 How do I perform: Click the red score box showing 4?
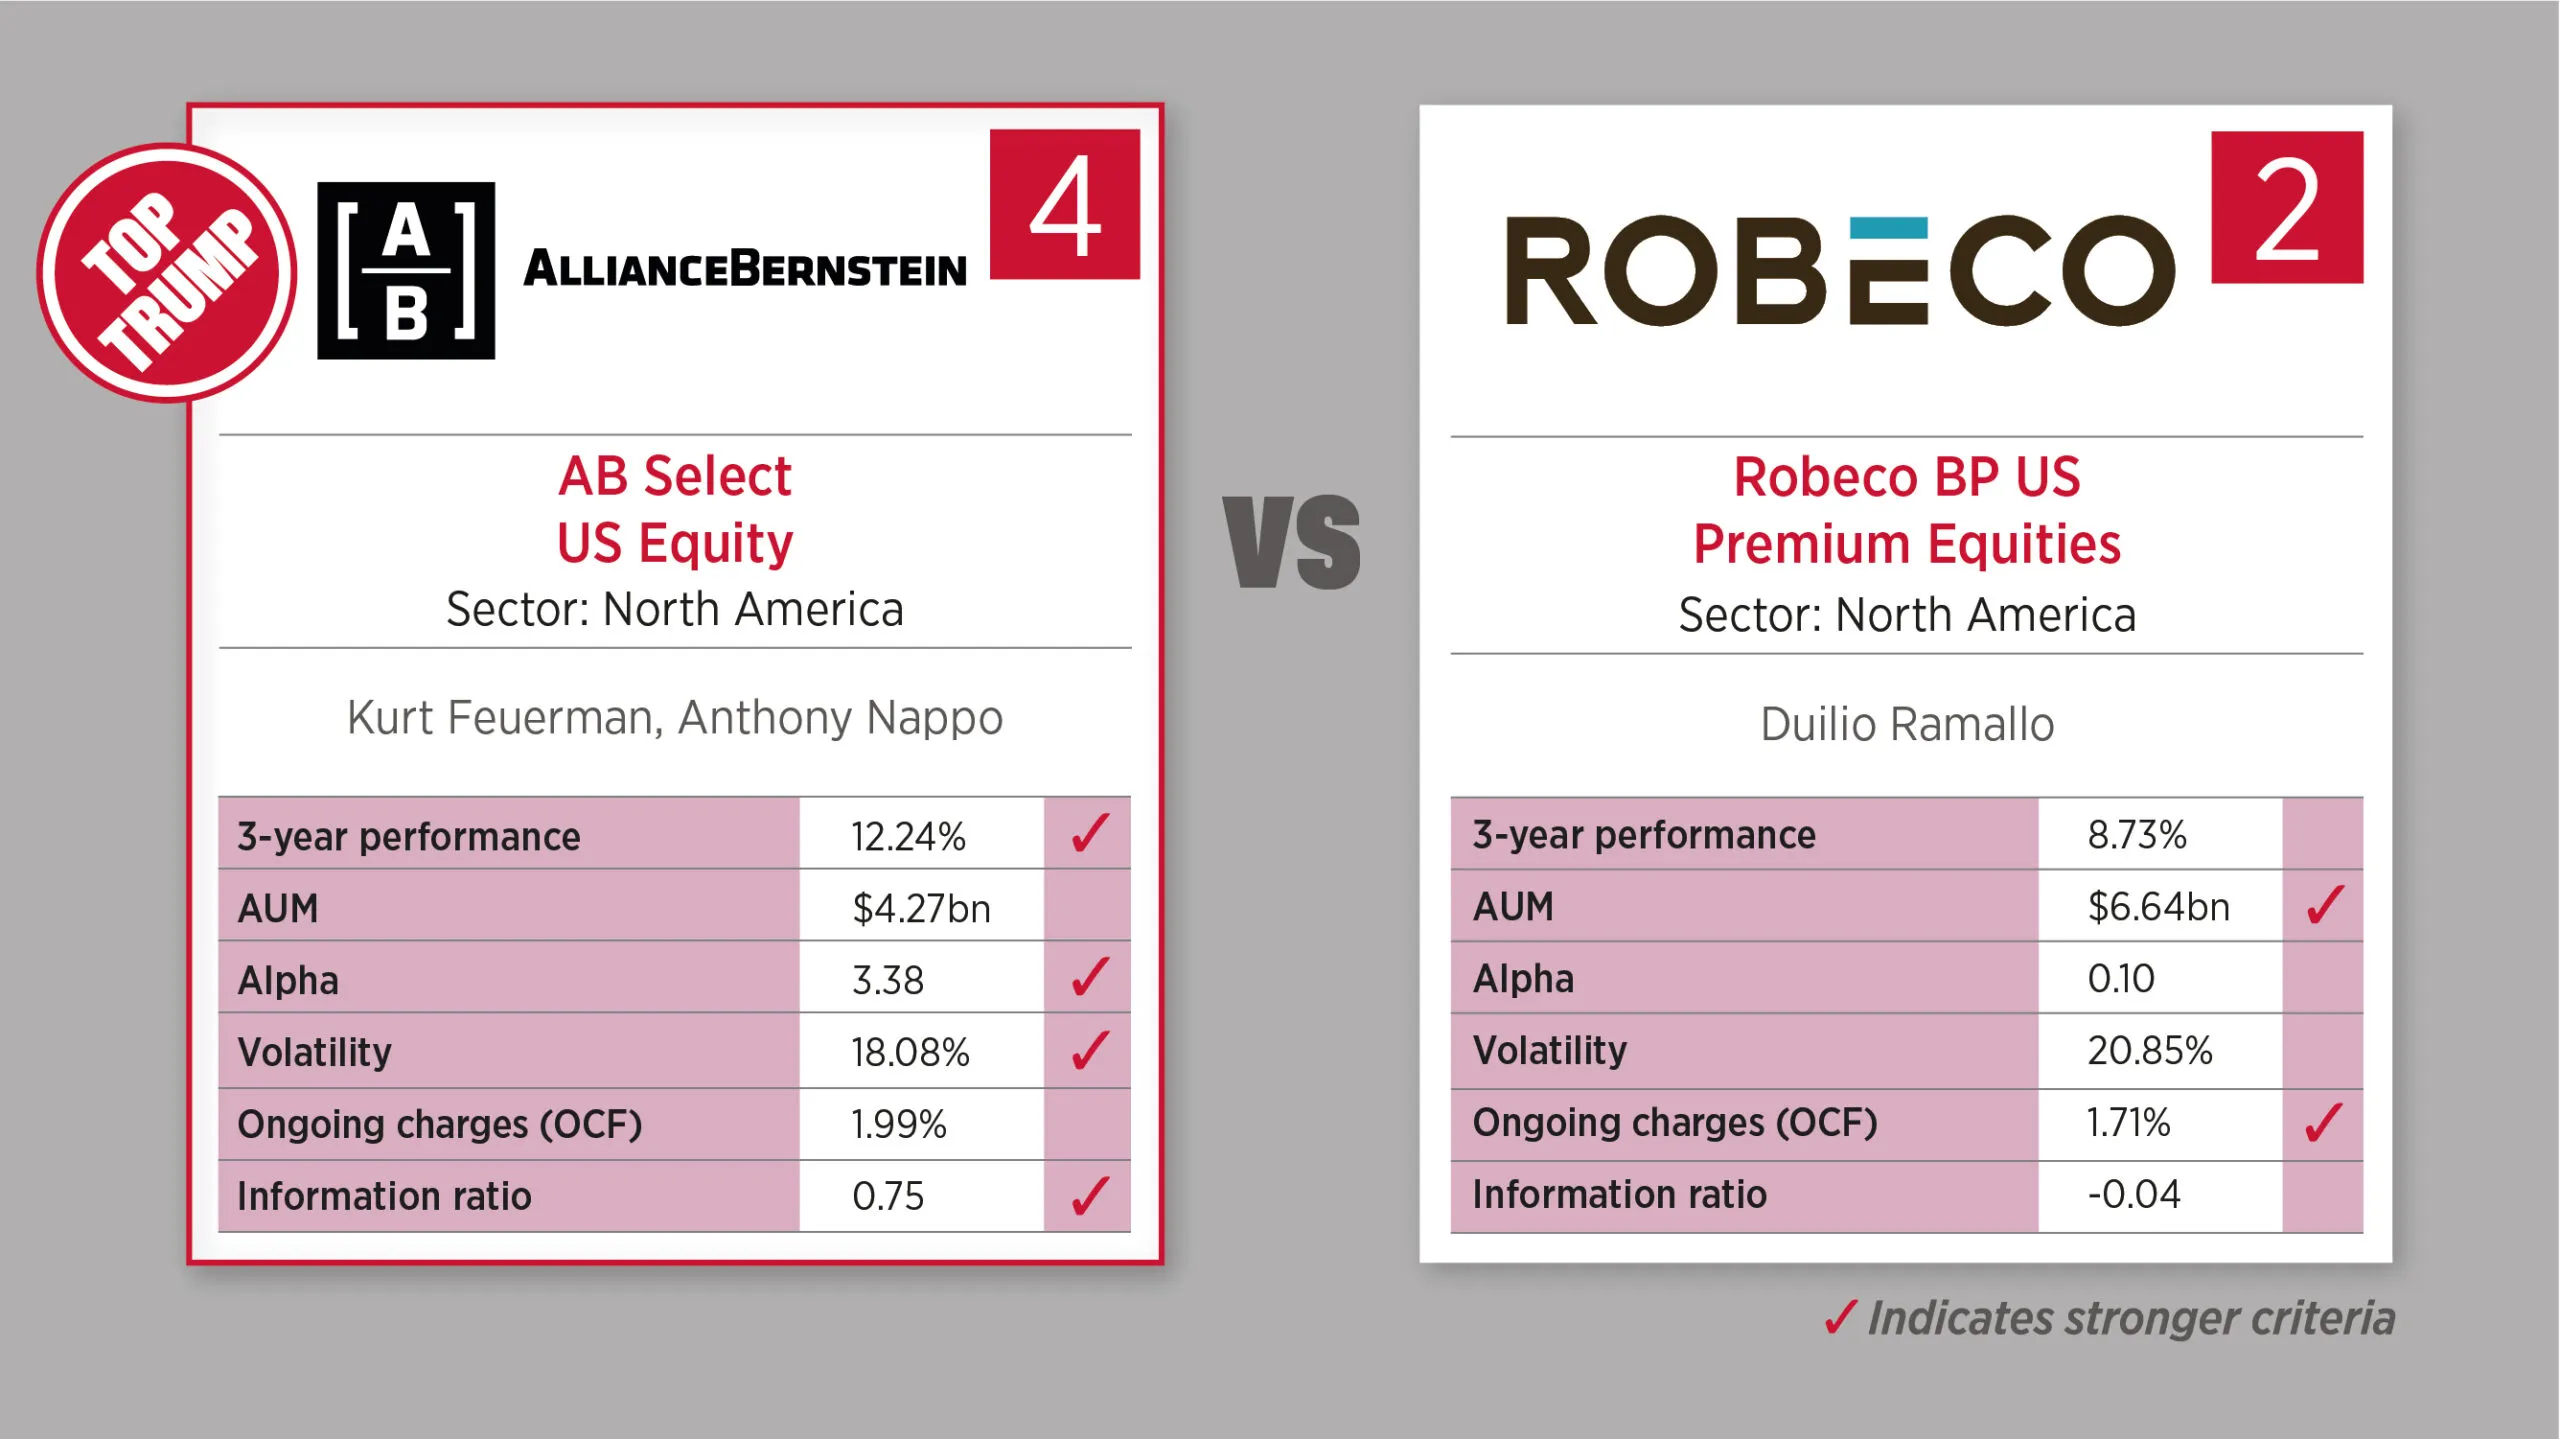click(1065, 204)
